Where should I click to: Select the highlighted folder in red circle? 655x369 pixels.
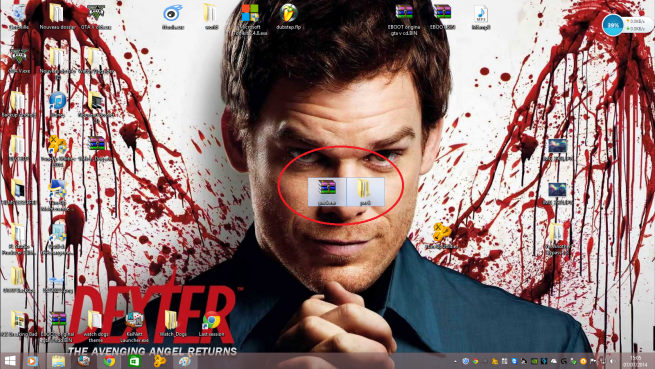point(365,192)
